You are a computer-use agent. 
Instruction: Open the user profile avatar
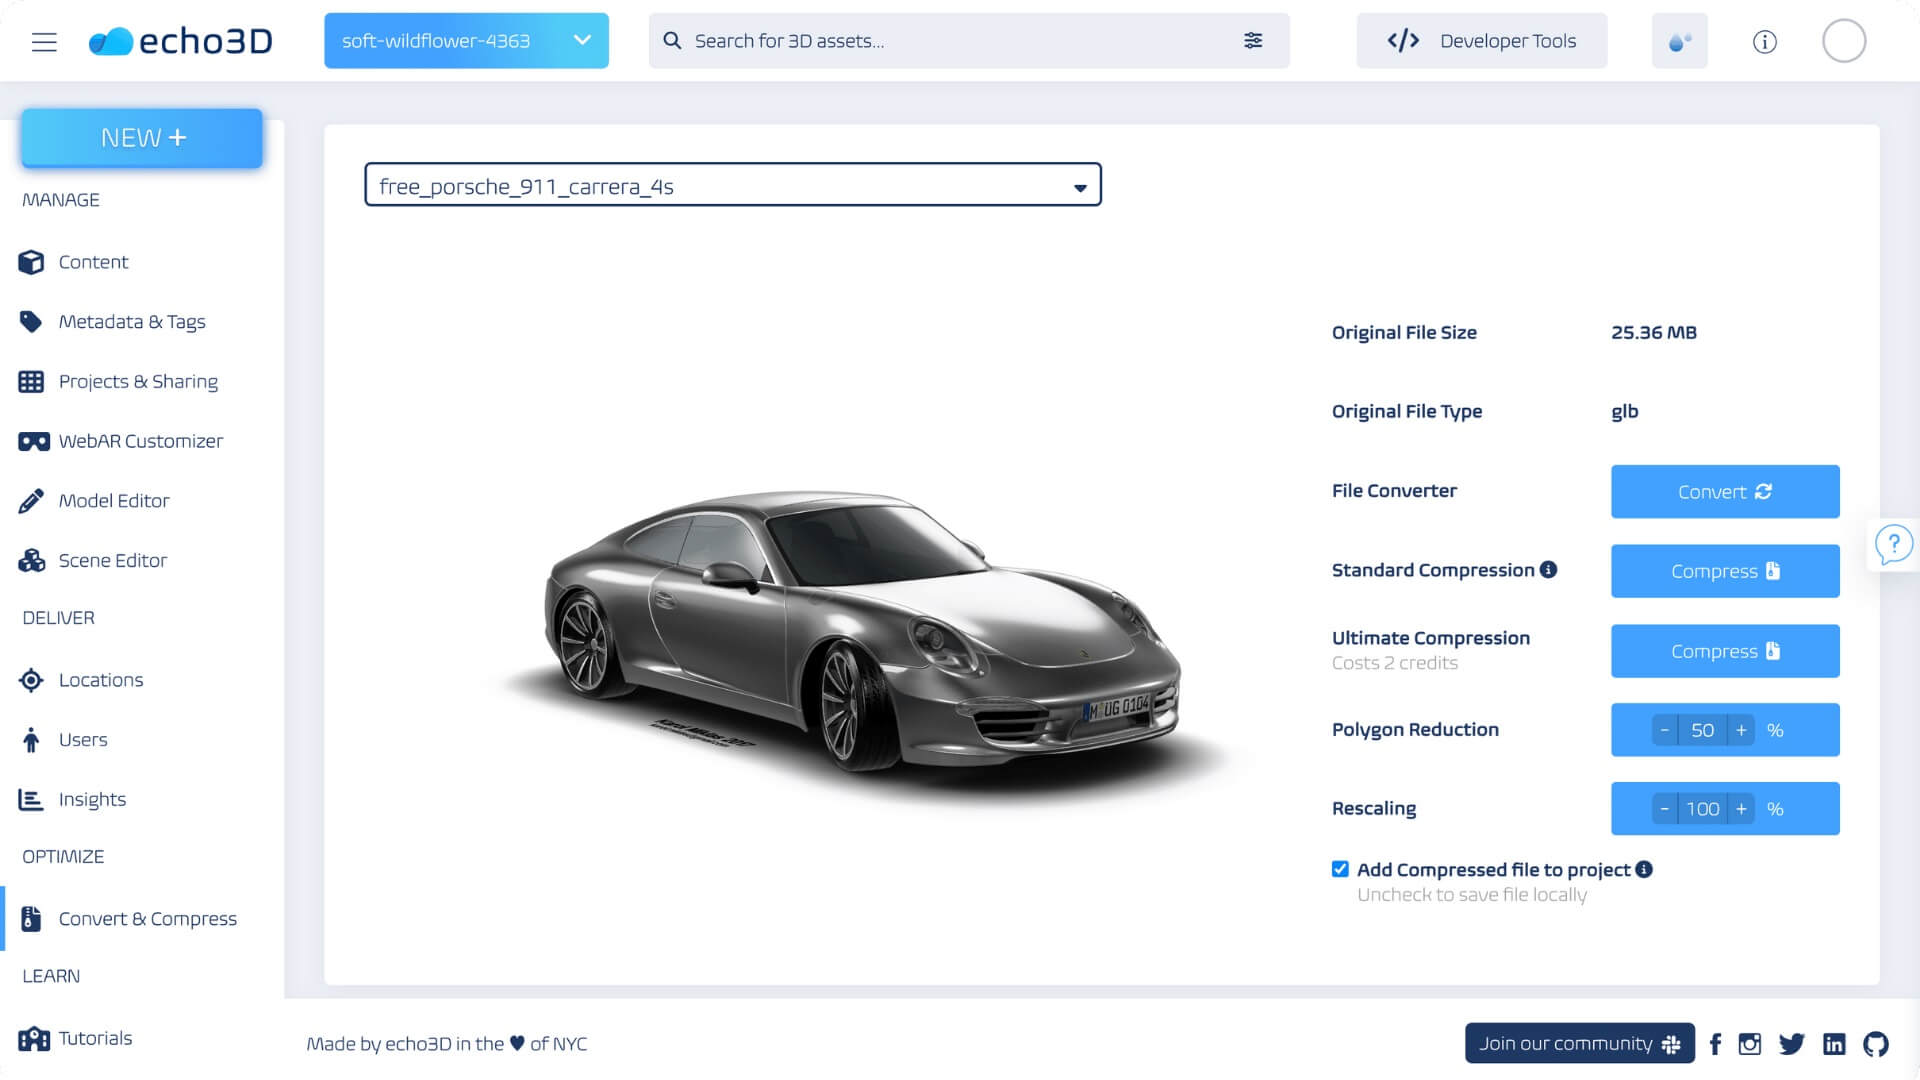1844,41
